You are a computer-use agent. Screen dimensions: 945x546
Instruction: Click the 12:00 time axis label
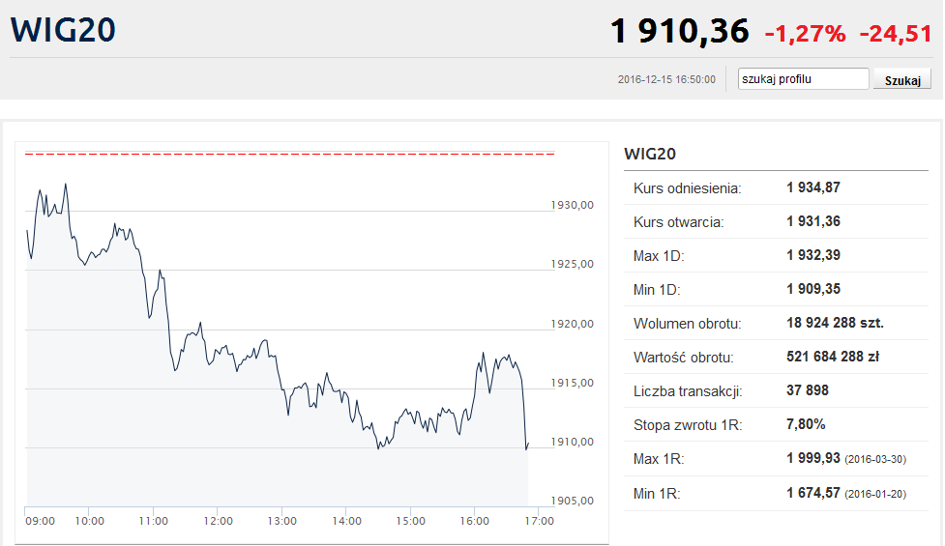coord(218,521)
